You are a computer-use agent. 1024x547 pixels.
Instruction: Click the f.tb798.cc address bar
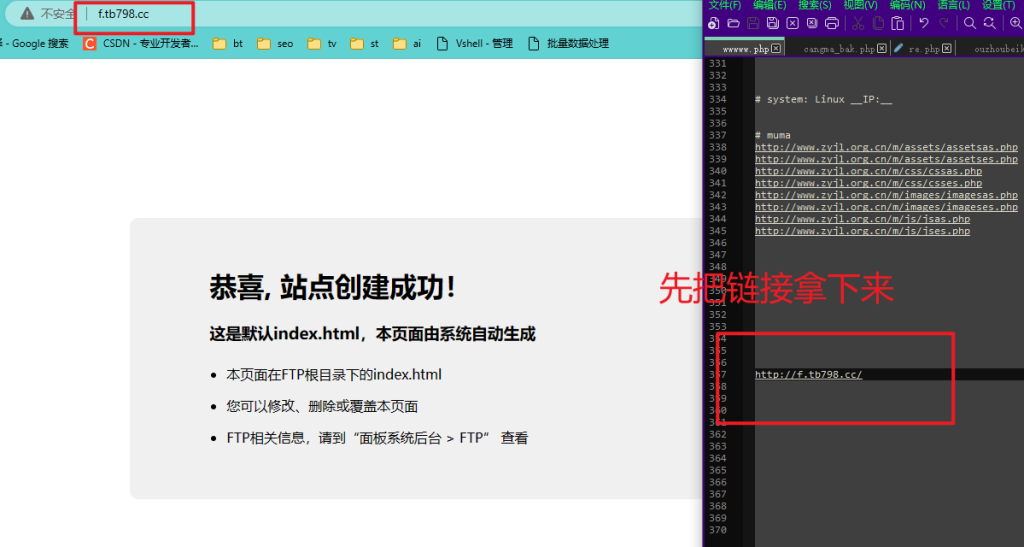tap(123, 14)
